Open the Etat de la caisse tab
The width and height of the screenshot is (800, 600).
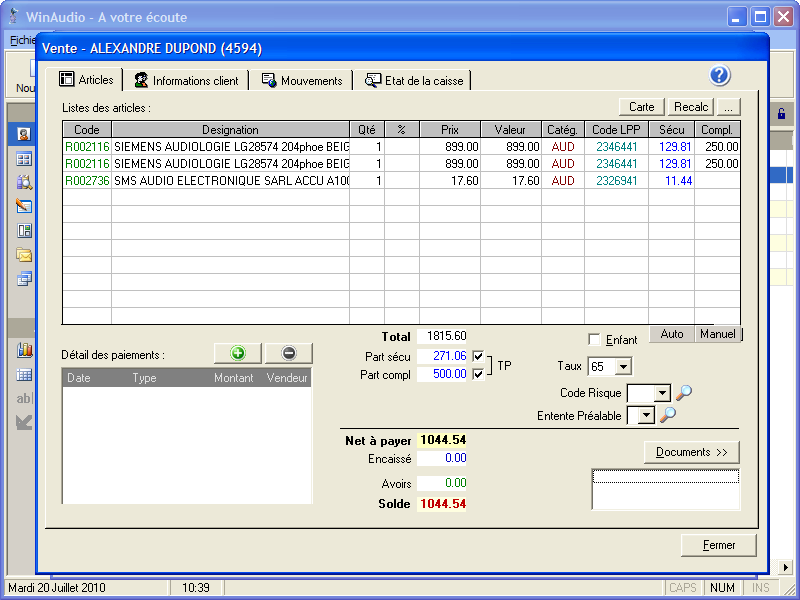(x=414, y=81)
